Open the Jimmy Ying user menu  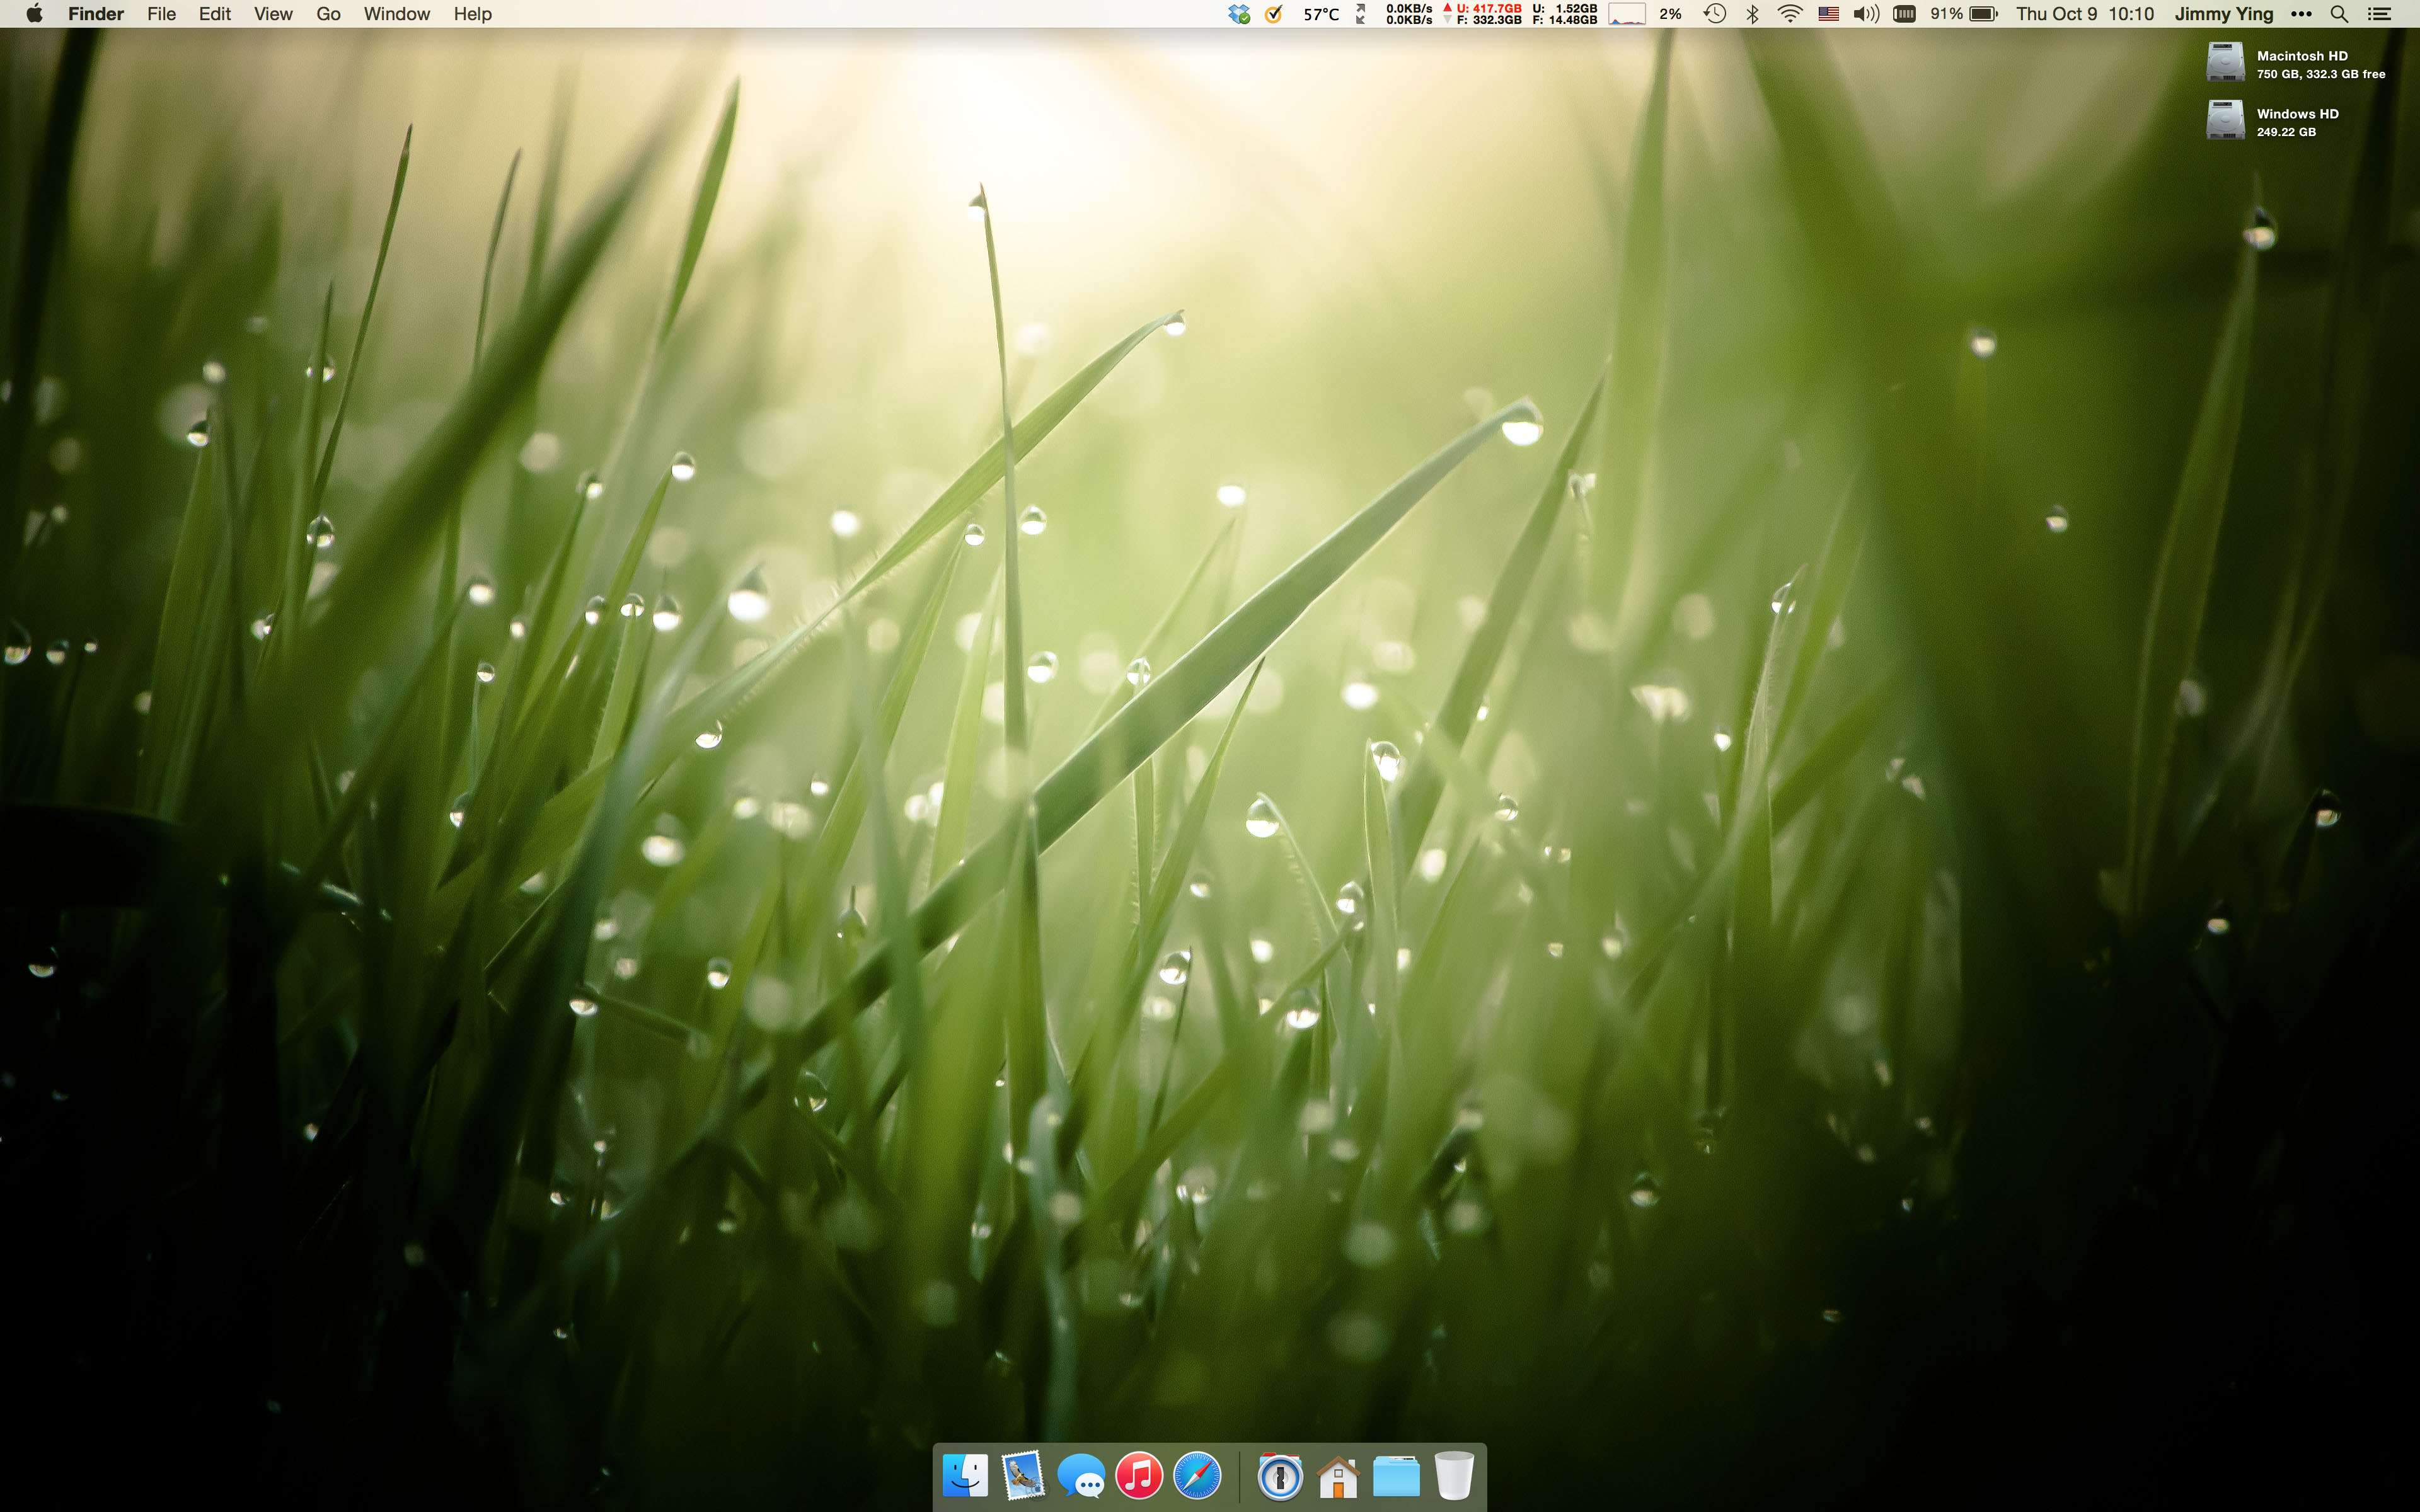tap(2224, 14)
